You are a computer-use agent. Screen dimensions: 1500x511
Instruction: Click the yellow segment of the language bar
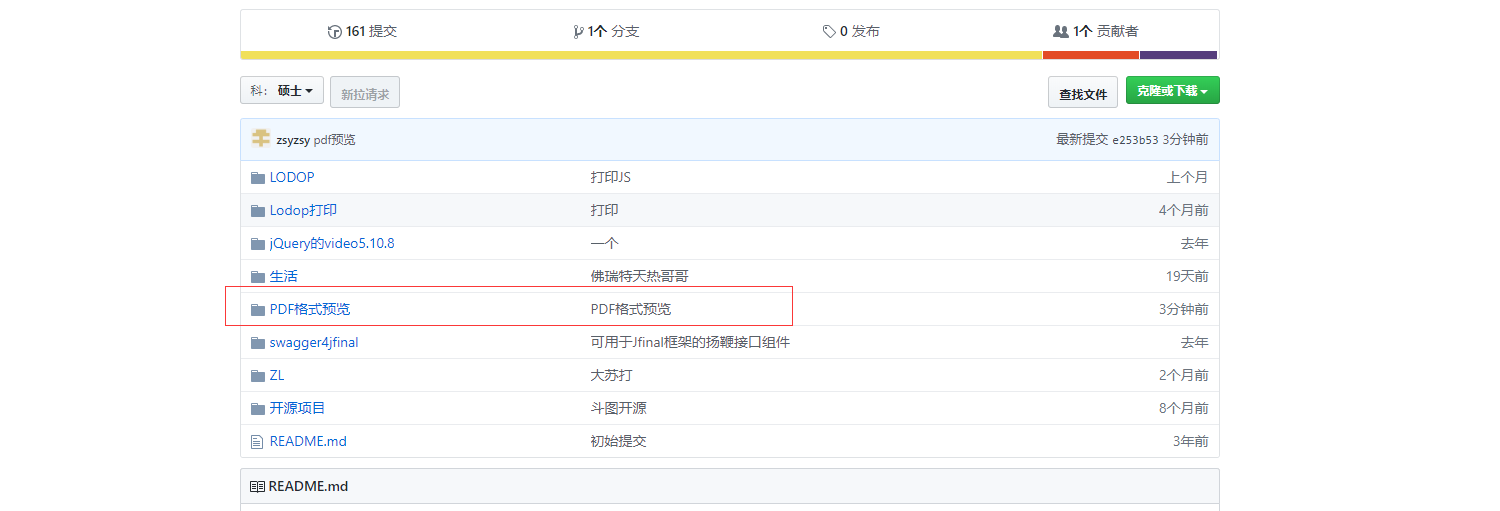(640, 55)
